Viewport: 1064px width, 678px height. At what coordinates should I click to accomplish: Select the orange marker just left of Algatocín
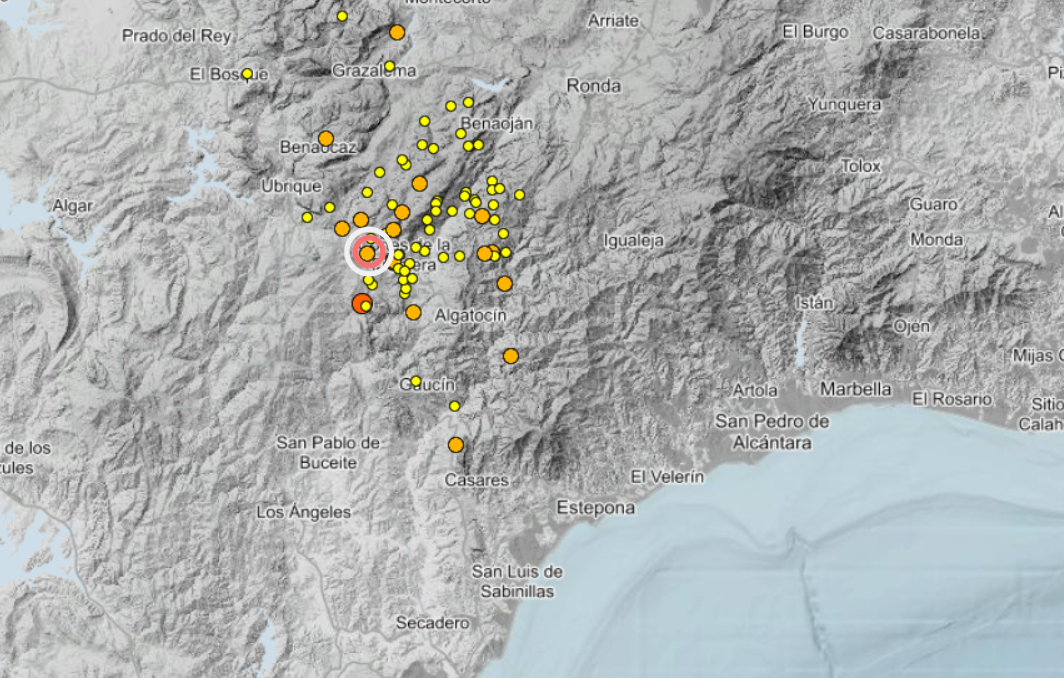pyautogui.click(x=413, y=312)
